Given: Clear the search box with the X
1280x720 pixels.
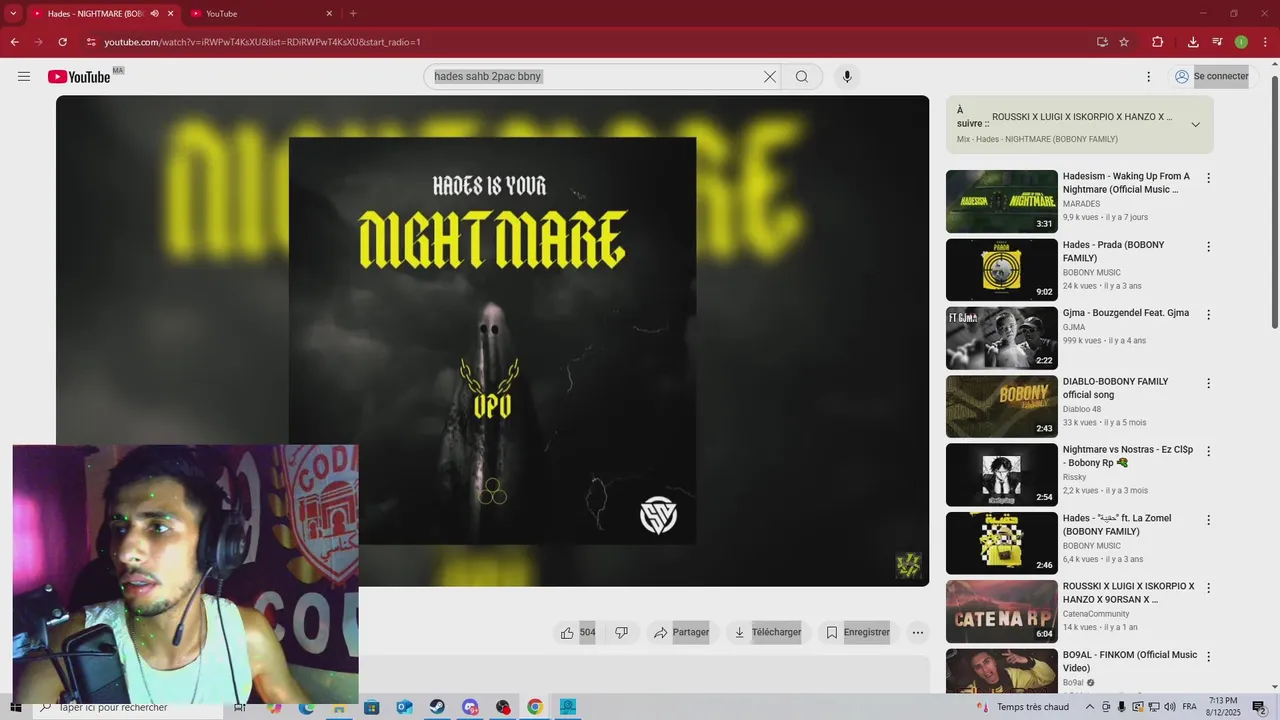Looking at the screenshot, I should click(770, 77).
